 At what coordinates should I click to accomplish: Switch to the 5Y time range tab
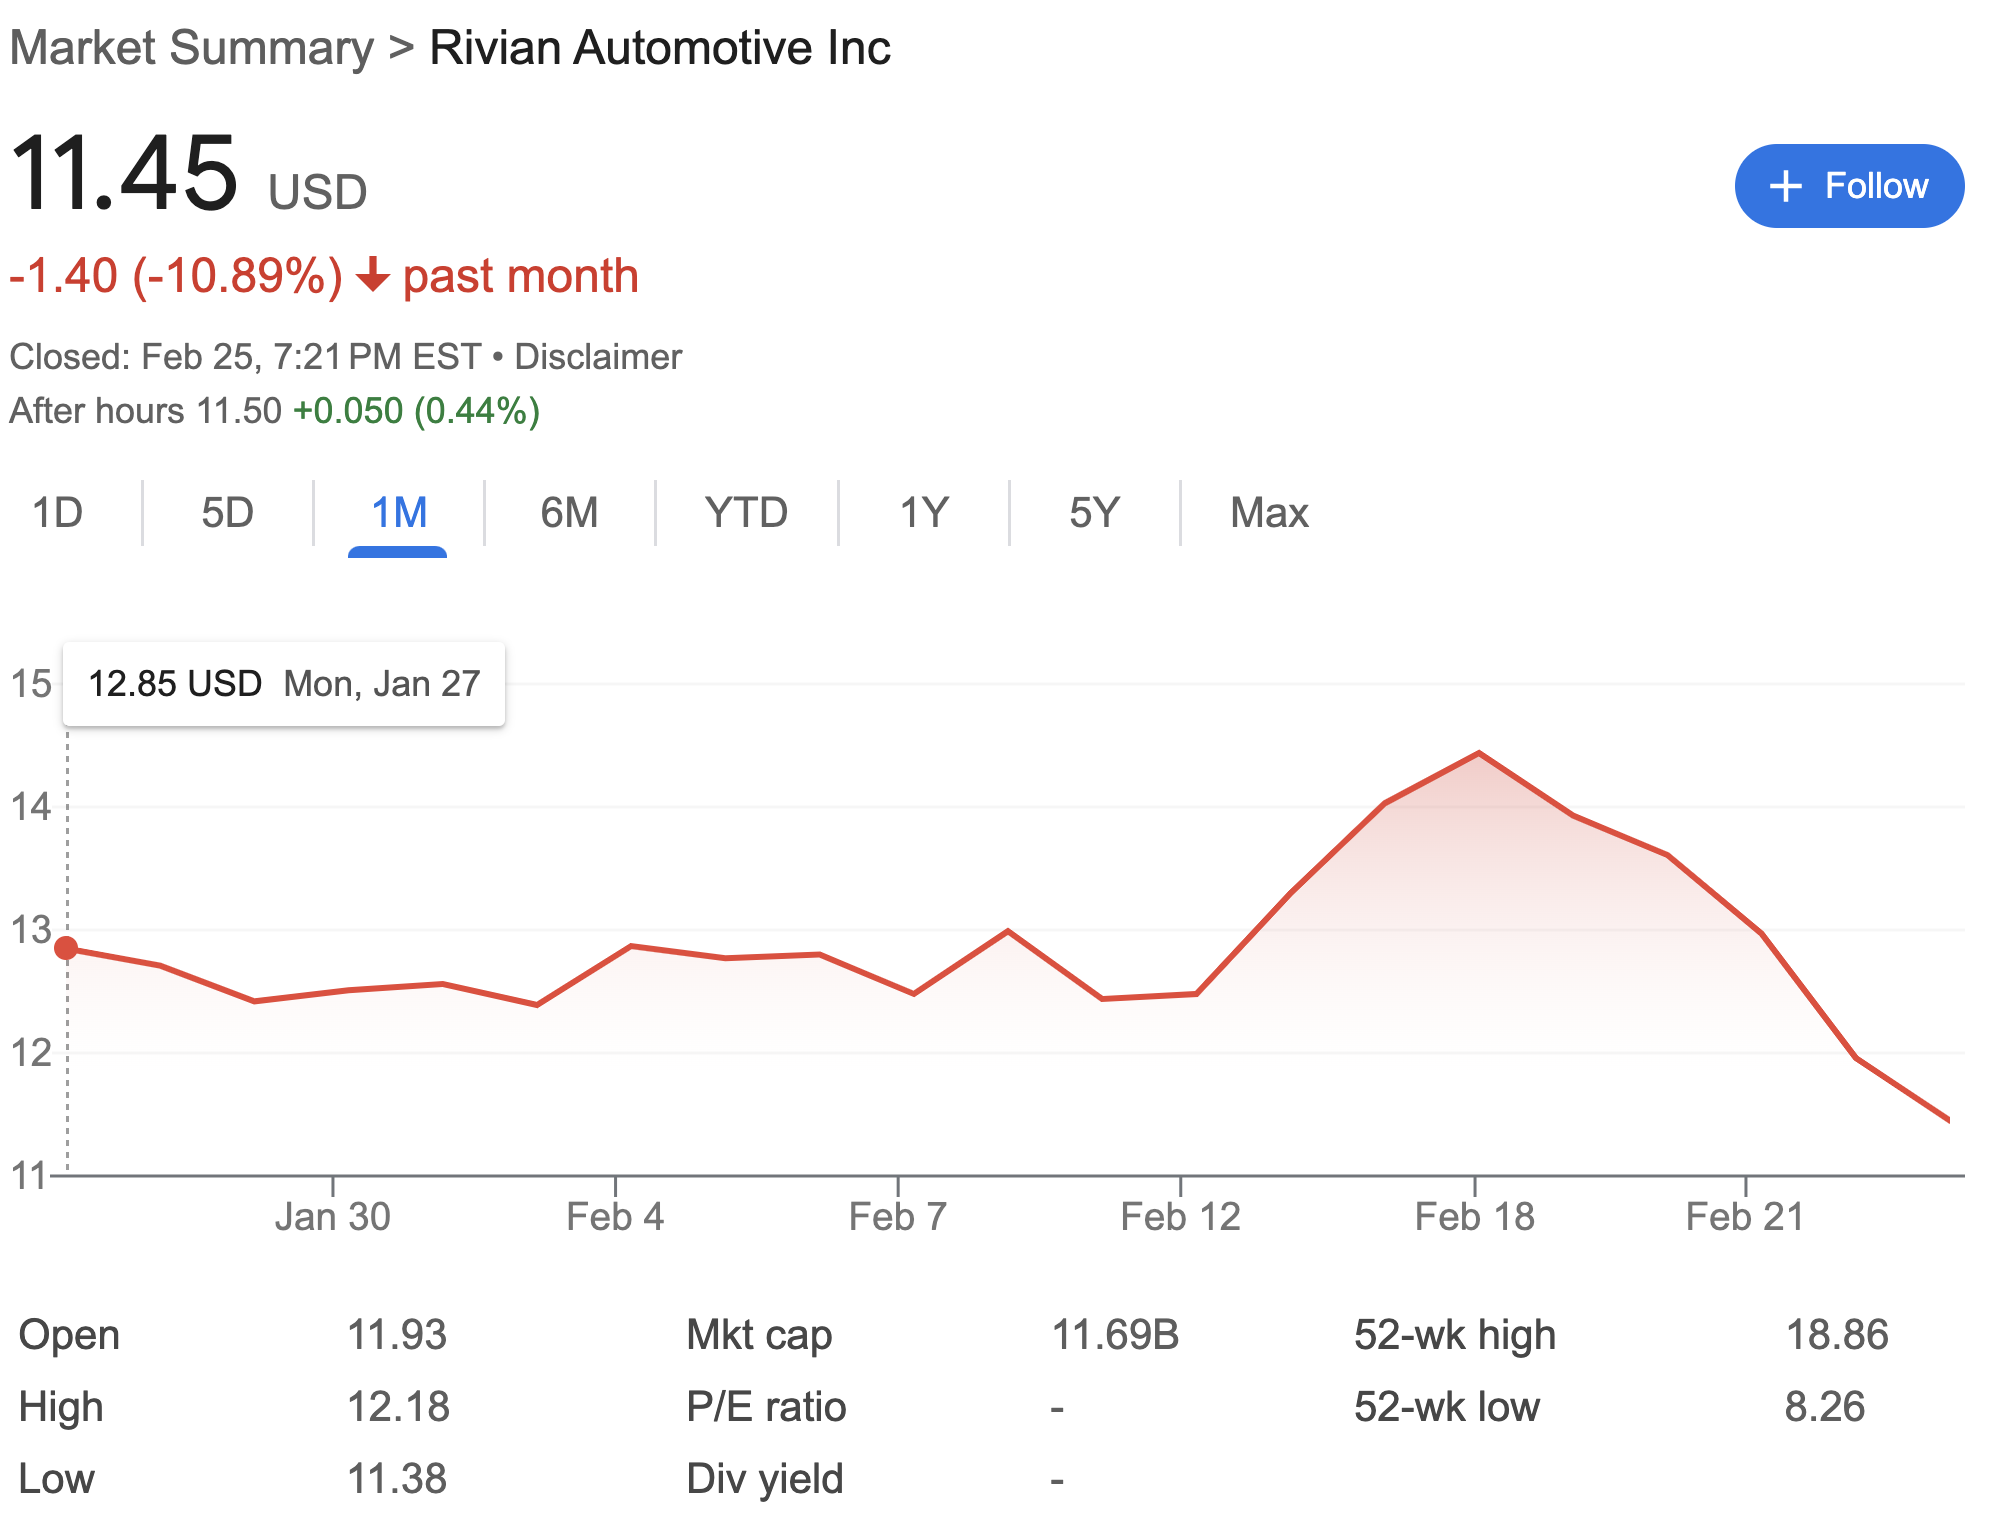pos(1094,513)
